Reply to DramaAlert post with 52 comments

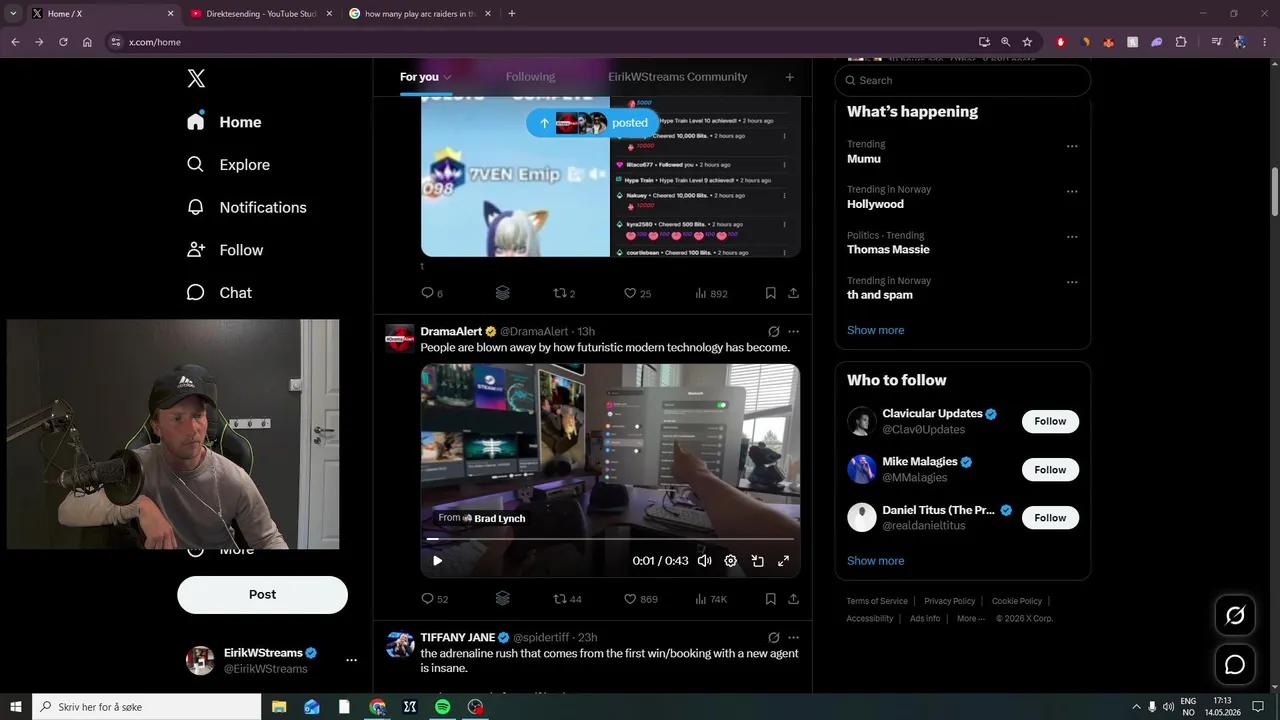[x=434, y=599]
